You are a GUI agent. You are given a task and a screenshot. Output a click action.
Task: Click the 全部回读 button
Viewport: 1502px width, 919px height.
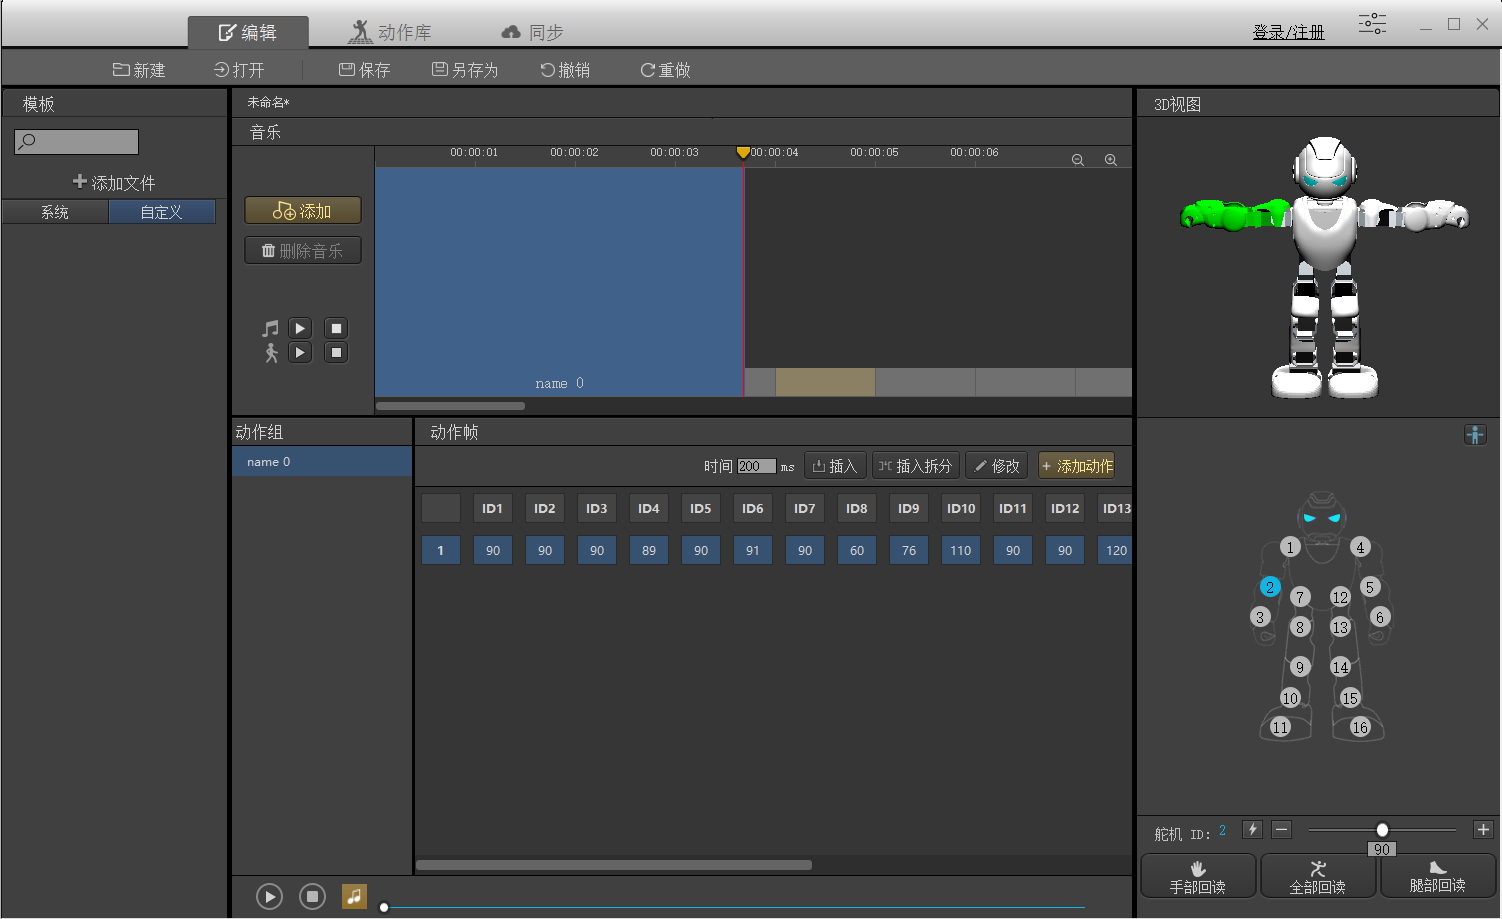tap(1318, 876)
